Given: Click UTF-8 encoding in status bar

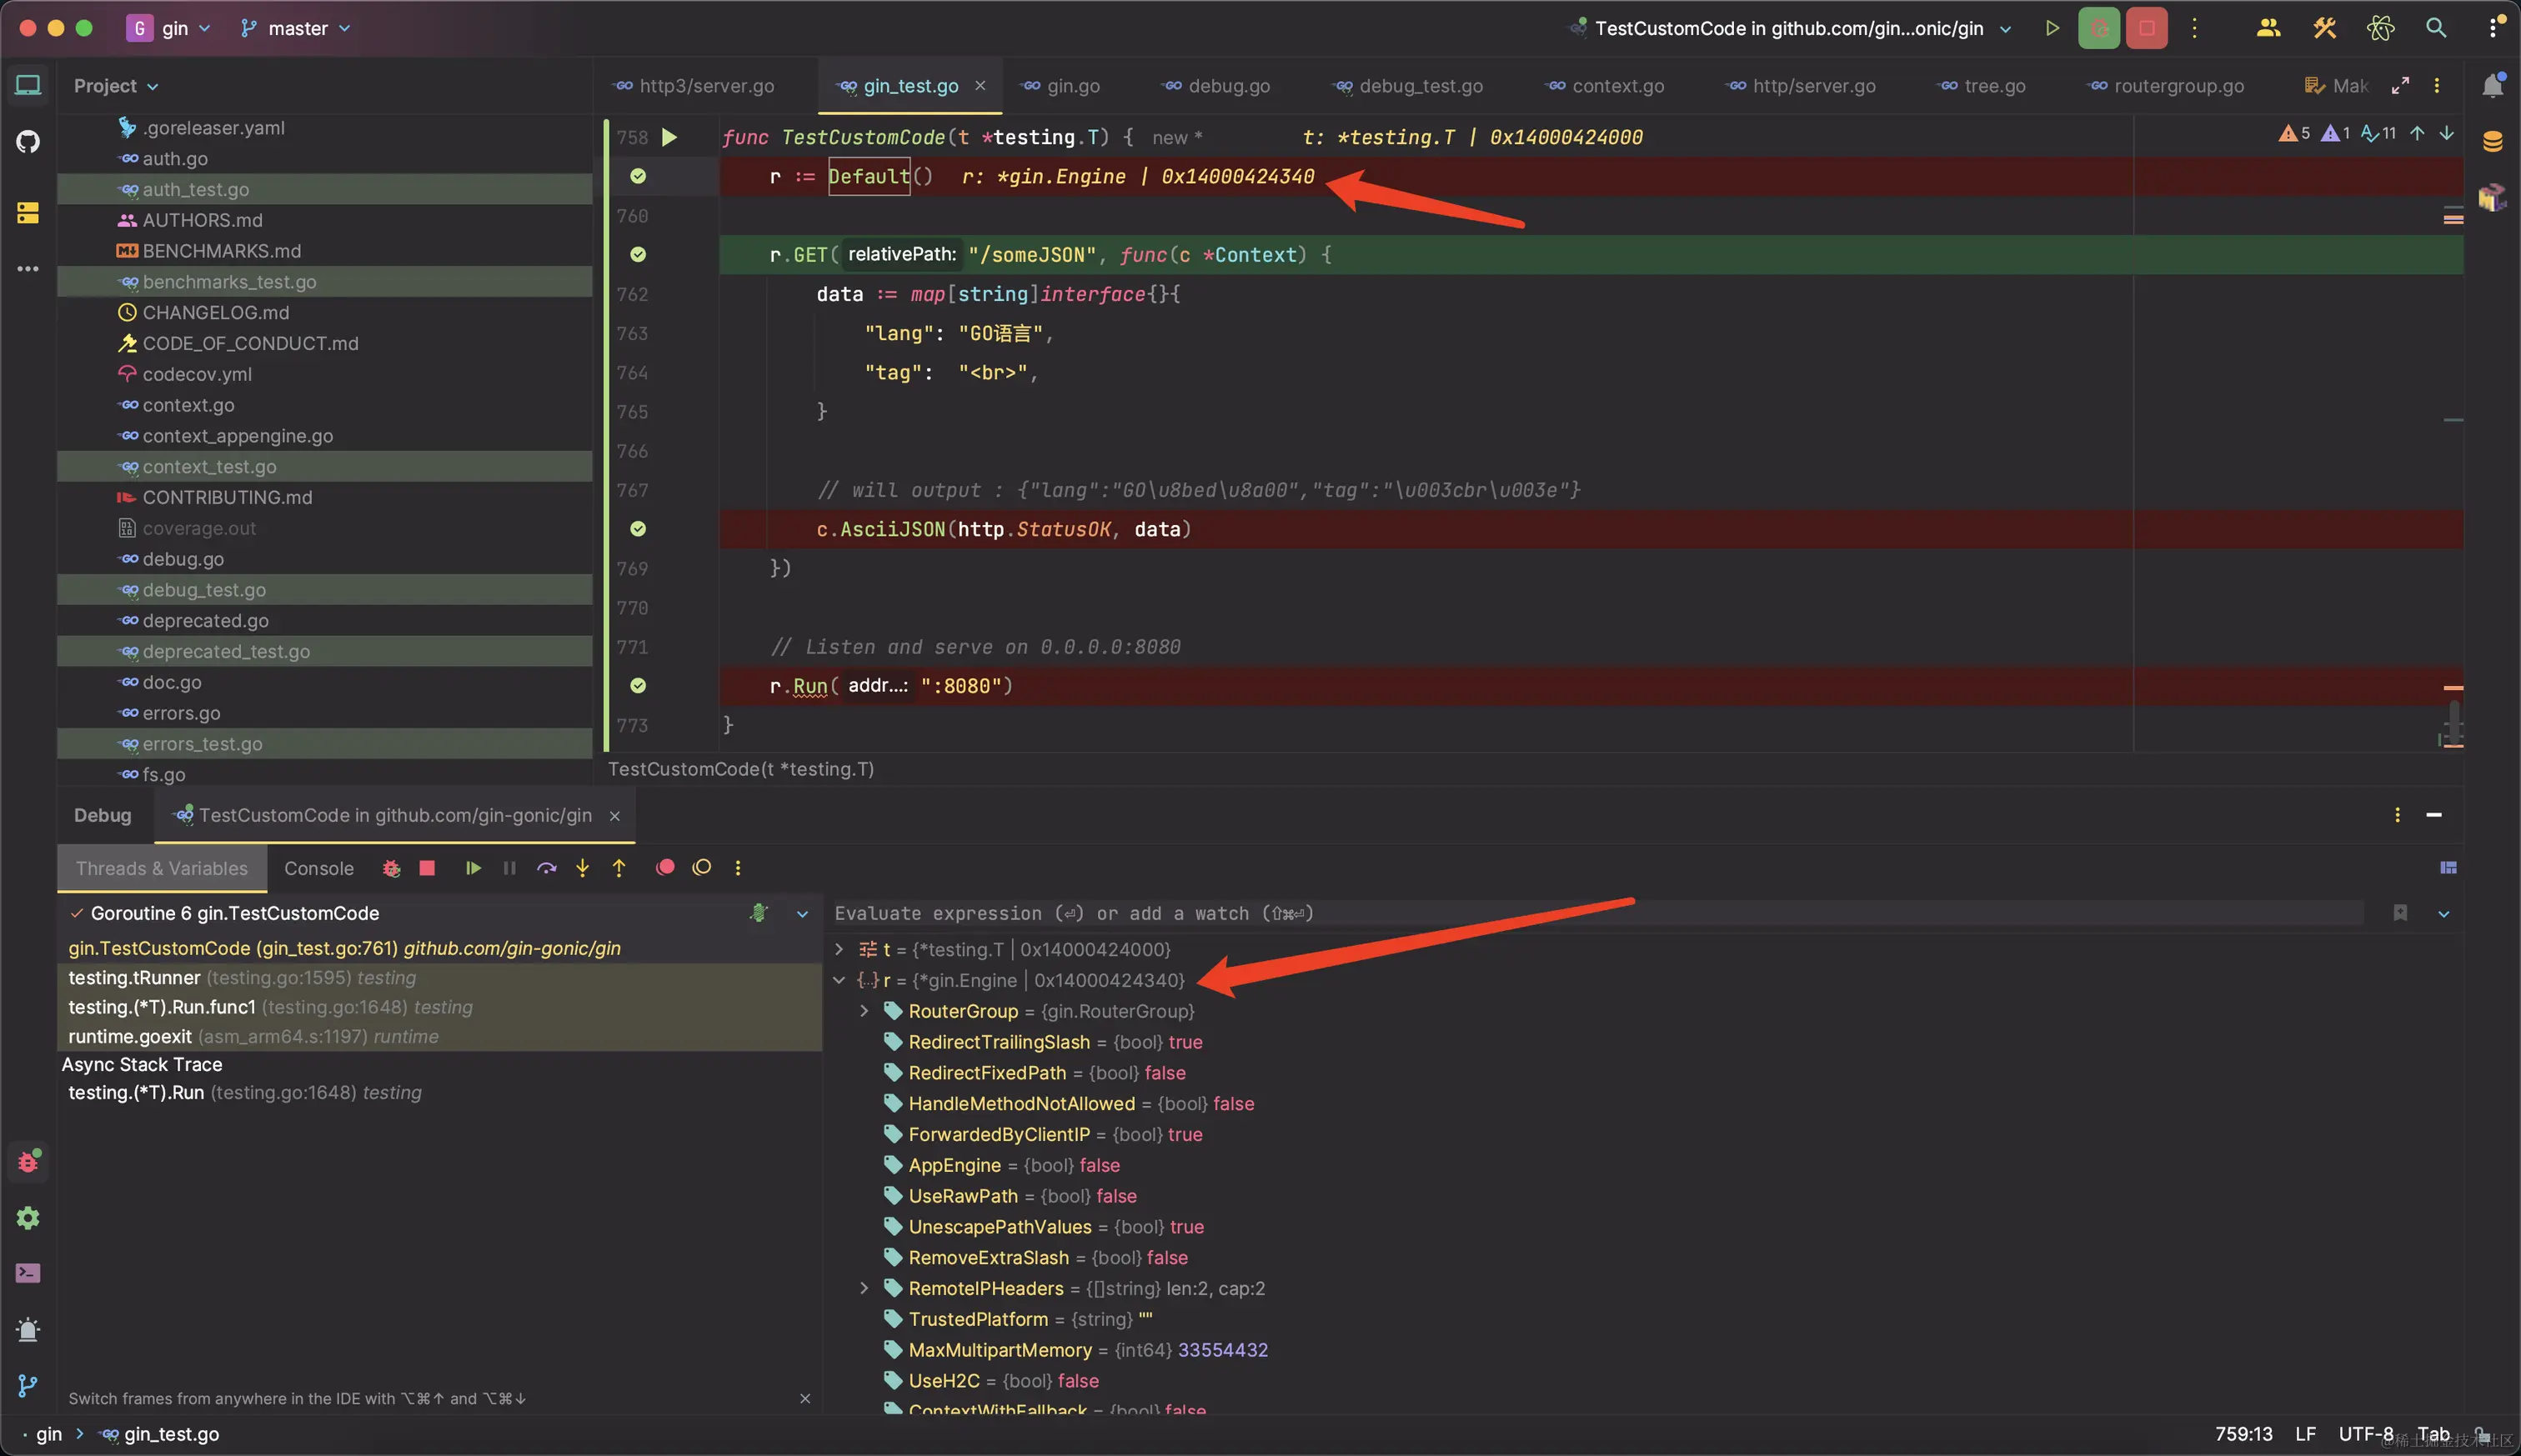Looking at the screenshot, I should point(2366,1434).
